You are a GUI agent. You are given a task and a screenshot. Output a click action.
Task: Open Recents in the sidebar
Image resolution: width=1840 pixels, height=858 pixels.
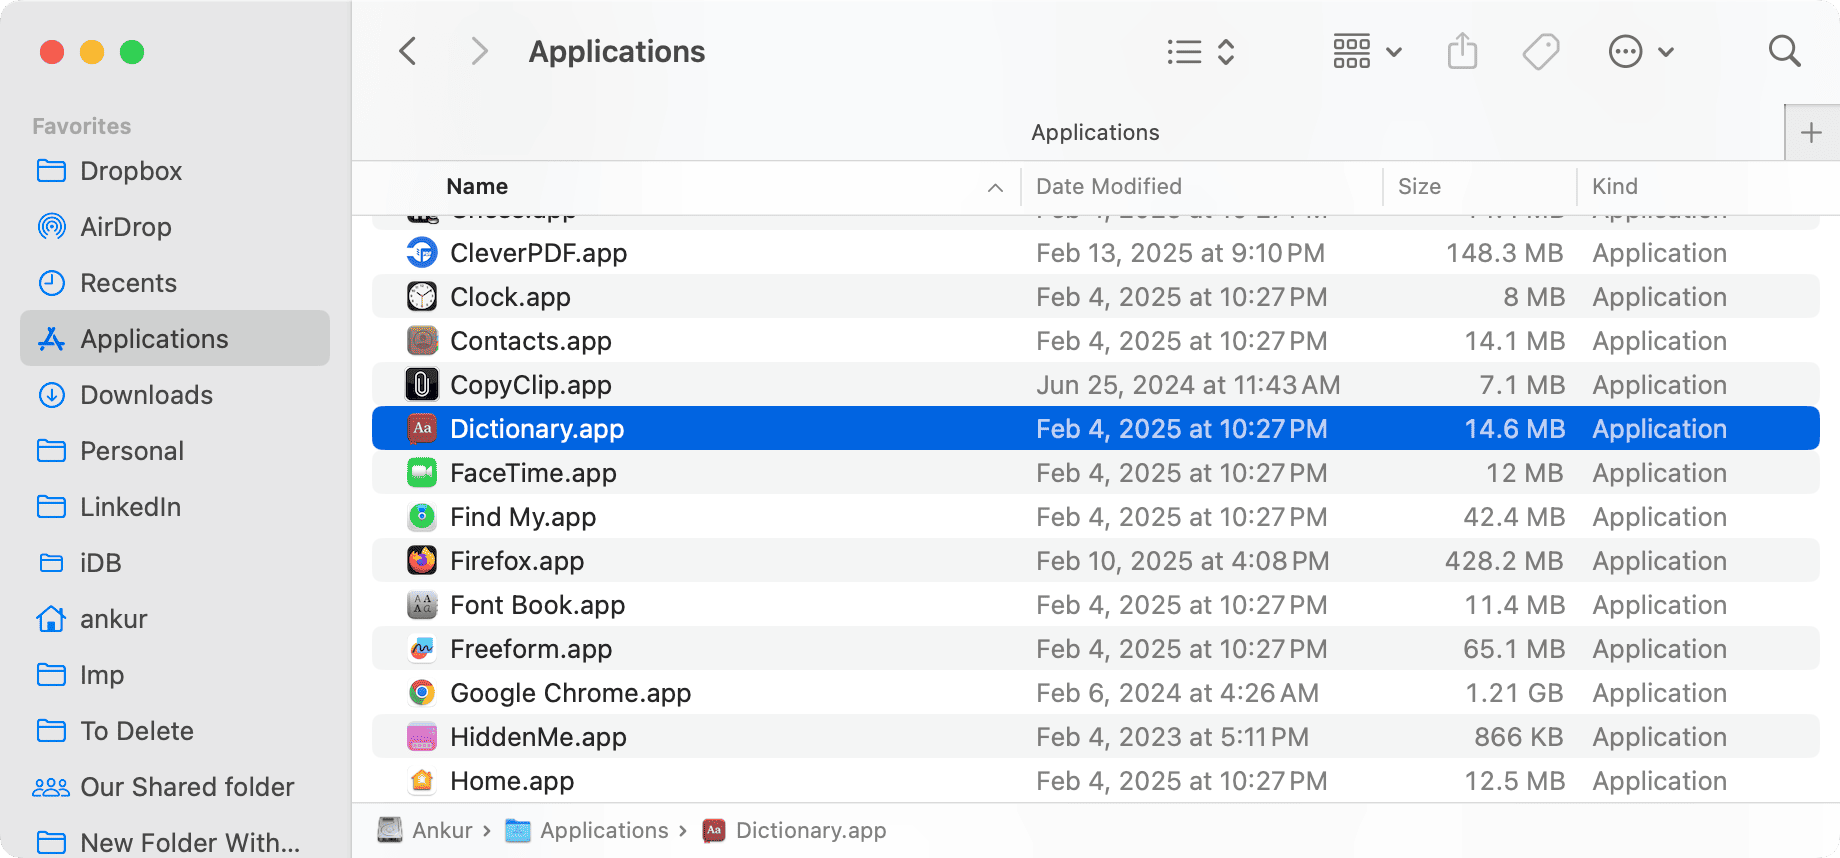click(x=175, y=283)
